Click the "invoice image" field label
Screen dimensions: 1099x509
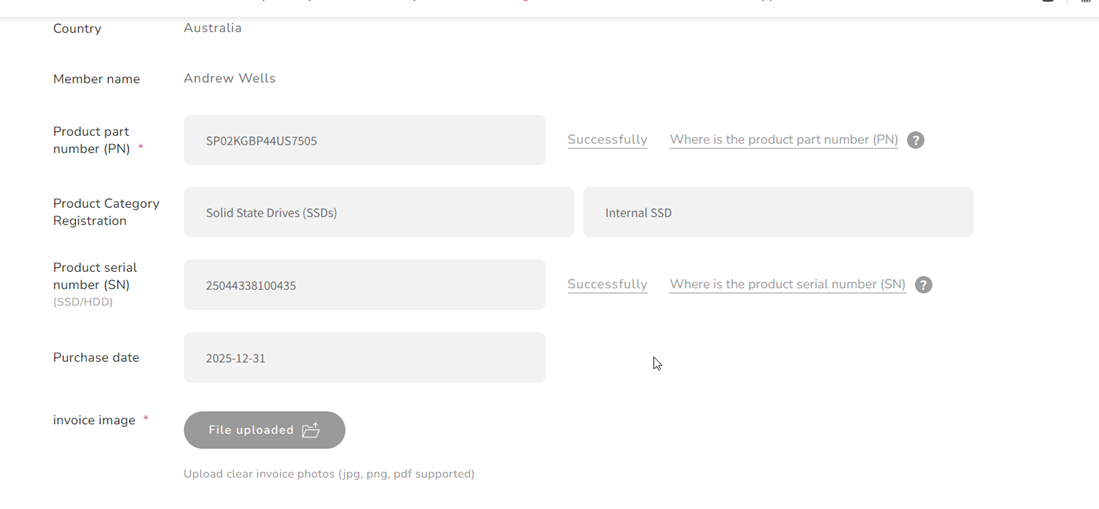tap(94, 420)
